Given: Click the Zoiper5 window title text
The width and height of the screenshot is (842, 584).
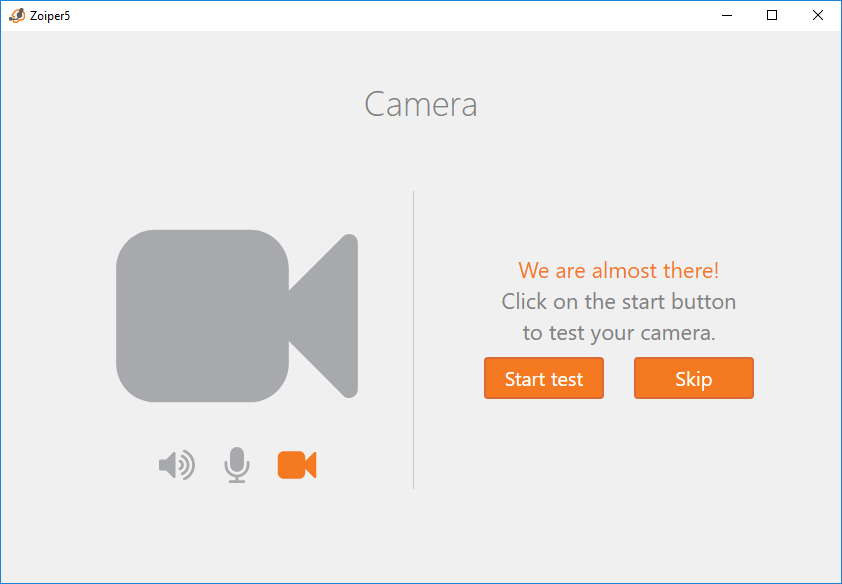Looking at the screenshot, I should 50,16.
